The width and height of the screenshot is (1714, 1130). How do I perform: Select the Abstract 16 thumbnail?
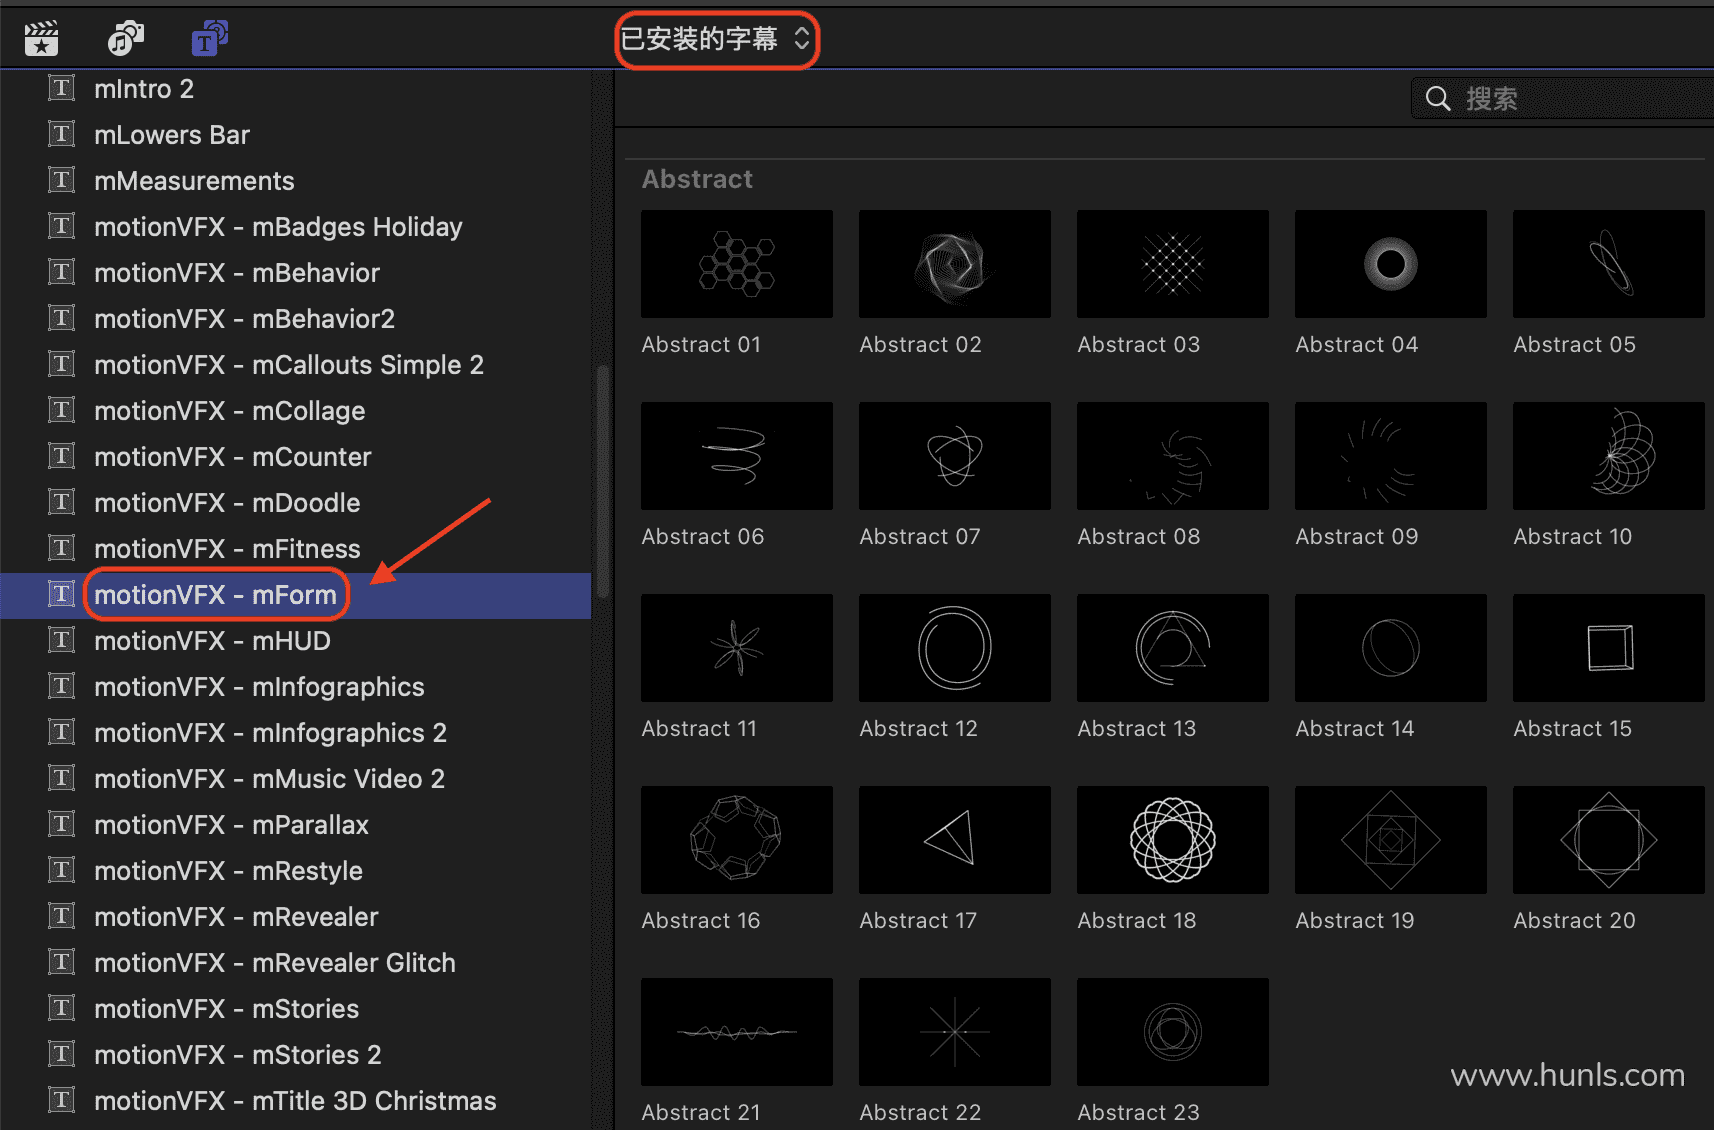[x=737, y=840]
